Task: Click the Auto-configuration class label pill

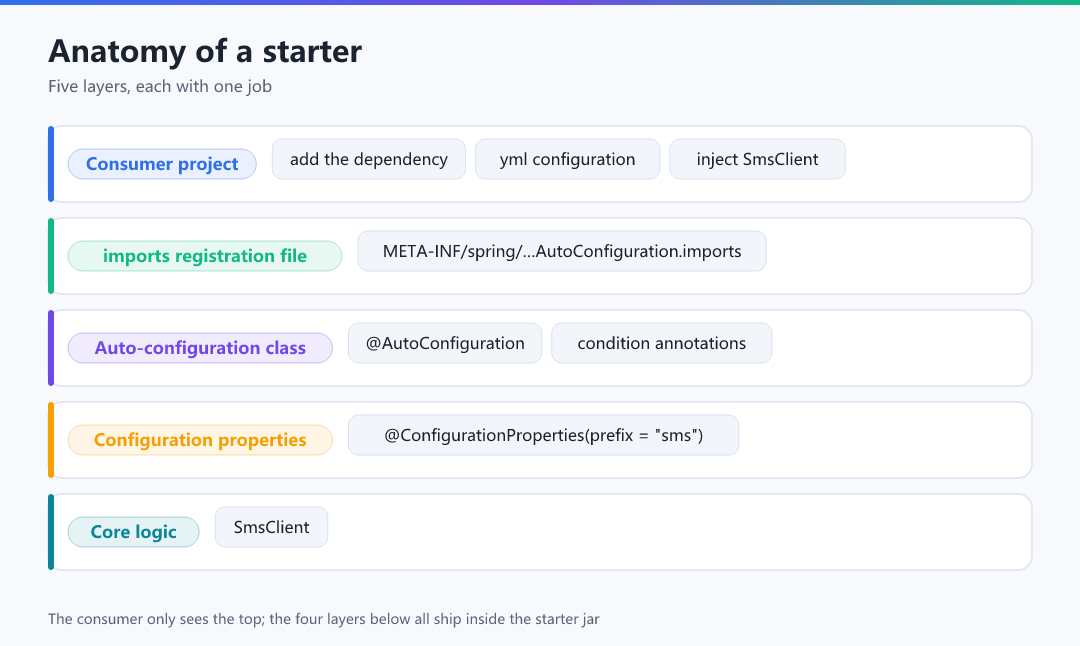Action: (200, 348)
